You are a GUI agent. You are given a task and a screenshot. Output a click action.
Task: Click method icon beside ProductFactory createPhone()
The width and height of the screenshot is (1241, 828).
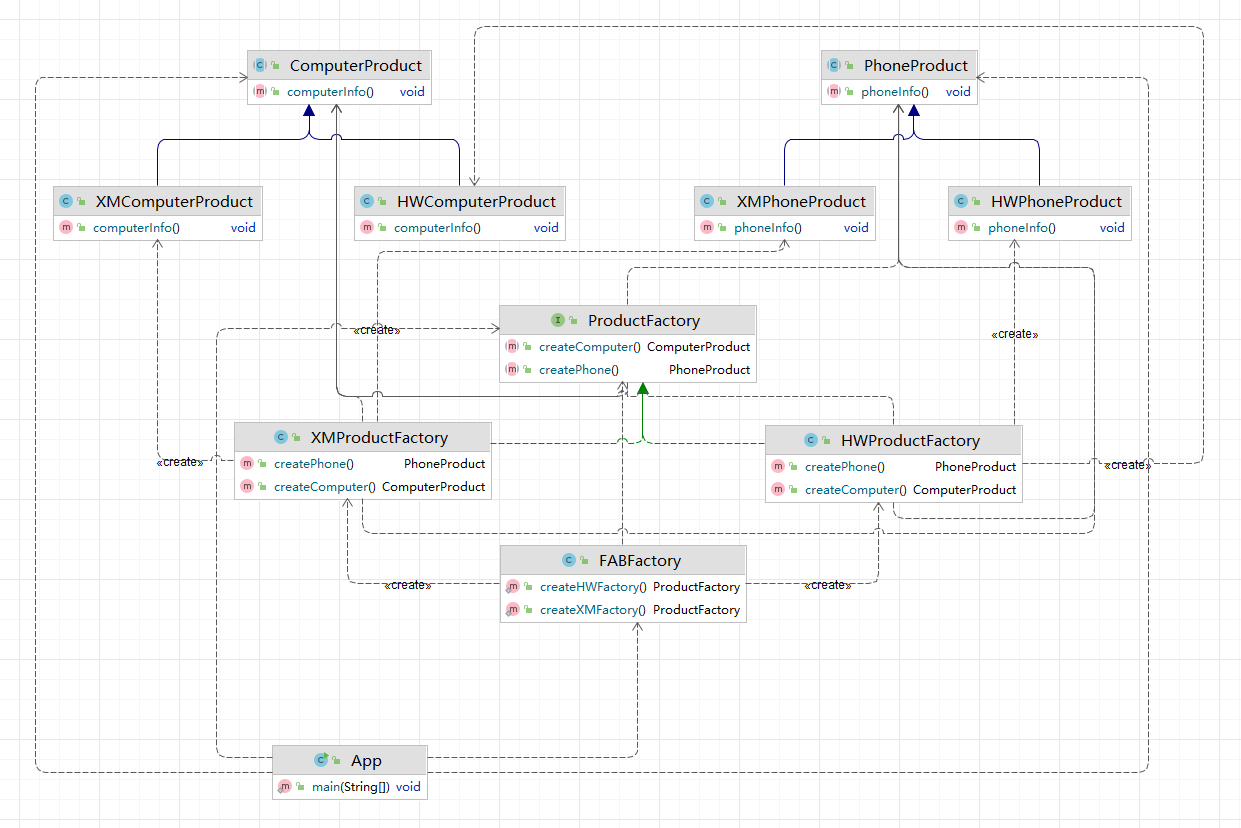[x=512, y=369]
